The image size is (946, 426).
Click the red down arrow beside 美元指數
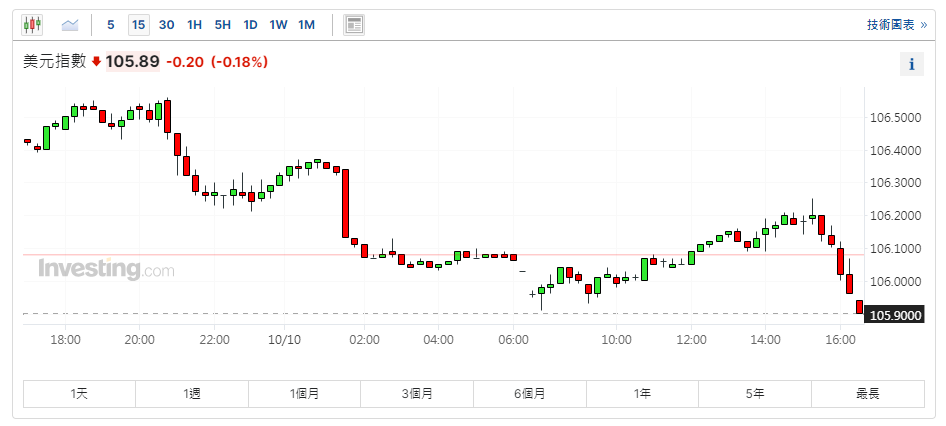click(96, 62)
